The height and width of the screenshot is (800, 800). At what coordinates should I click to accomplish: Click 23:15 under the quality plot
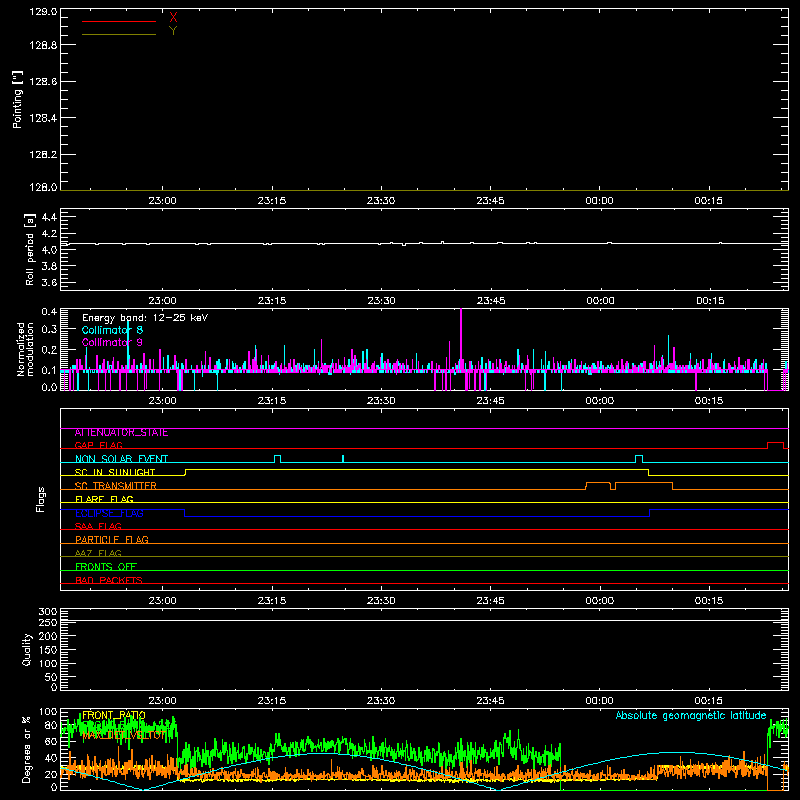pos(272,701)
